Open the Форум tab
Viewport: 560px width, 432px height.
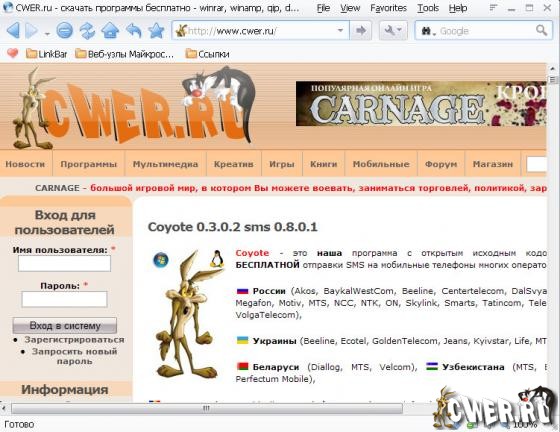tap(441, 164)
